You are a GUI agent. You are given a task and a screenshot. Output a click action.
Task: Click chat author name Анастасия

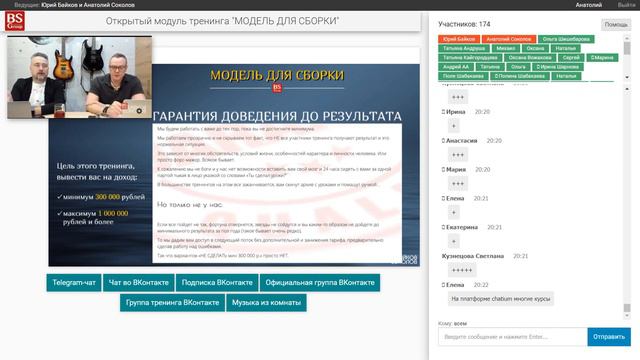tap(462, 140)
